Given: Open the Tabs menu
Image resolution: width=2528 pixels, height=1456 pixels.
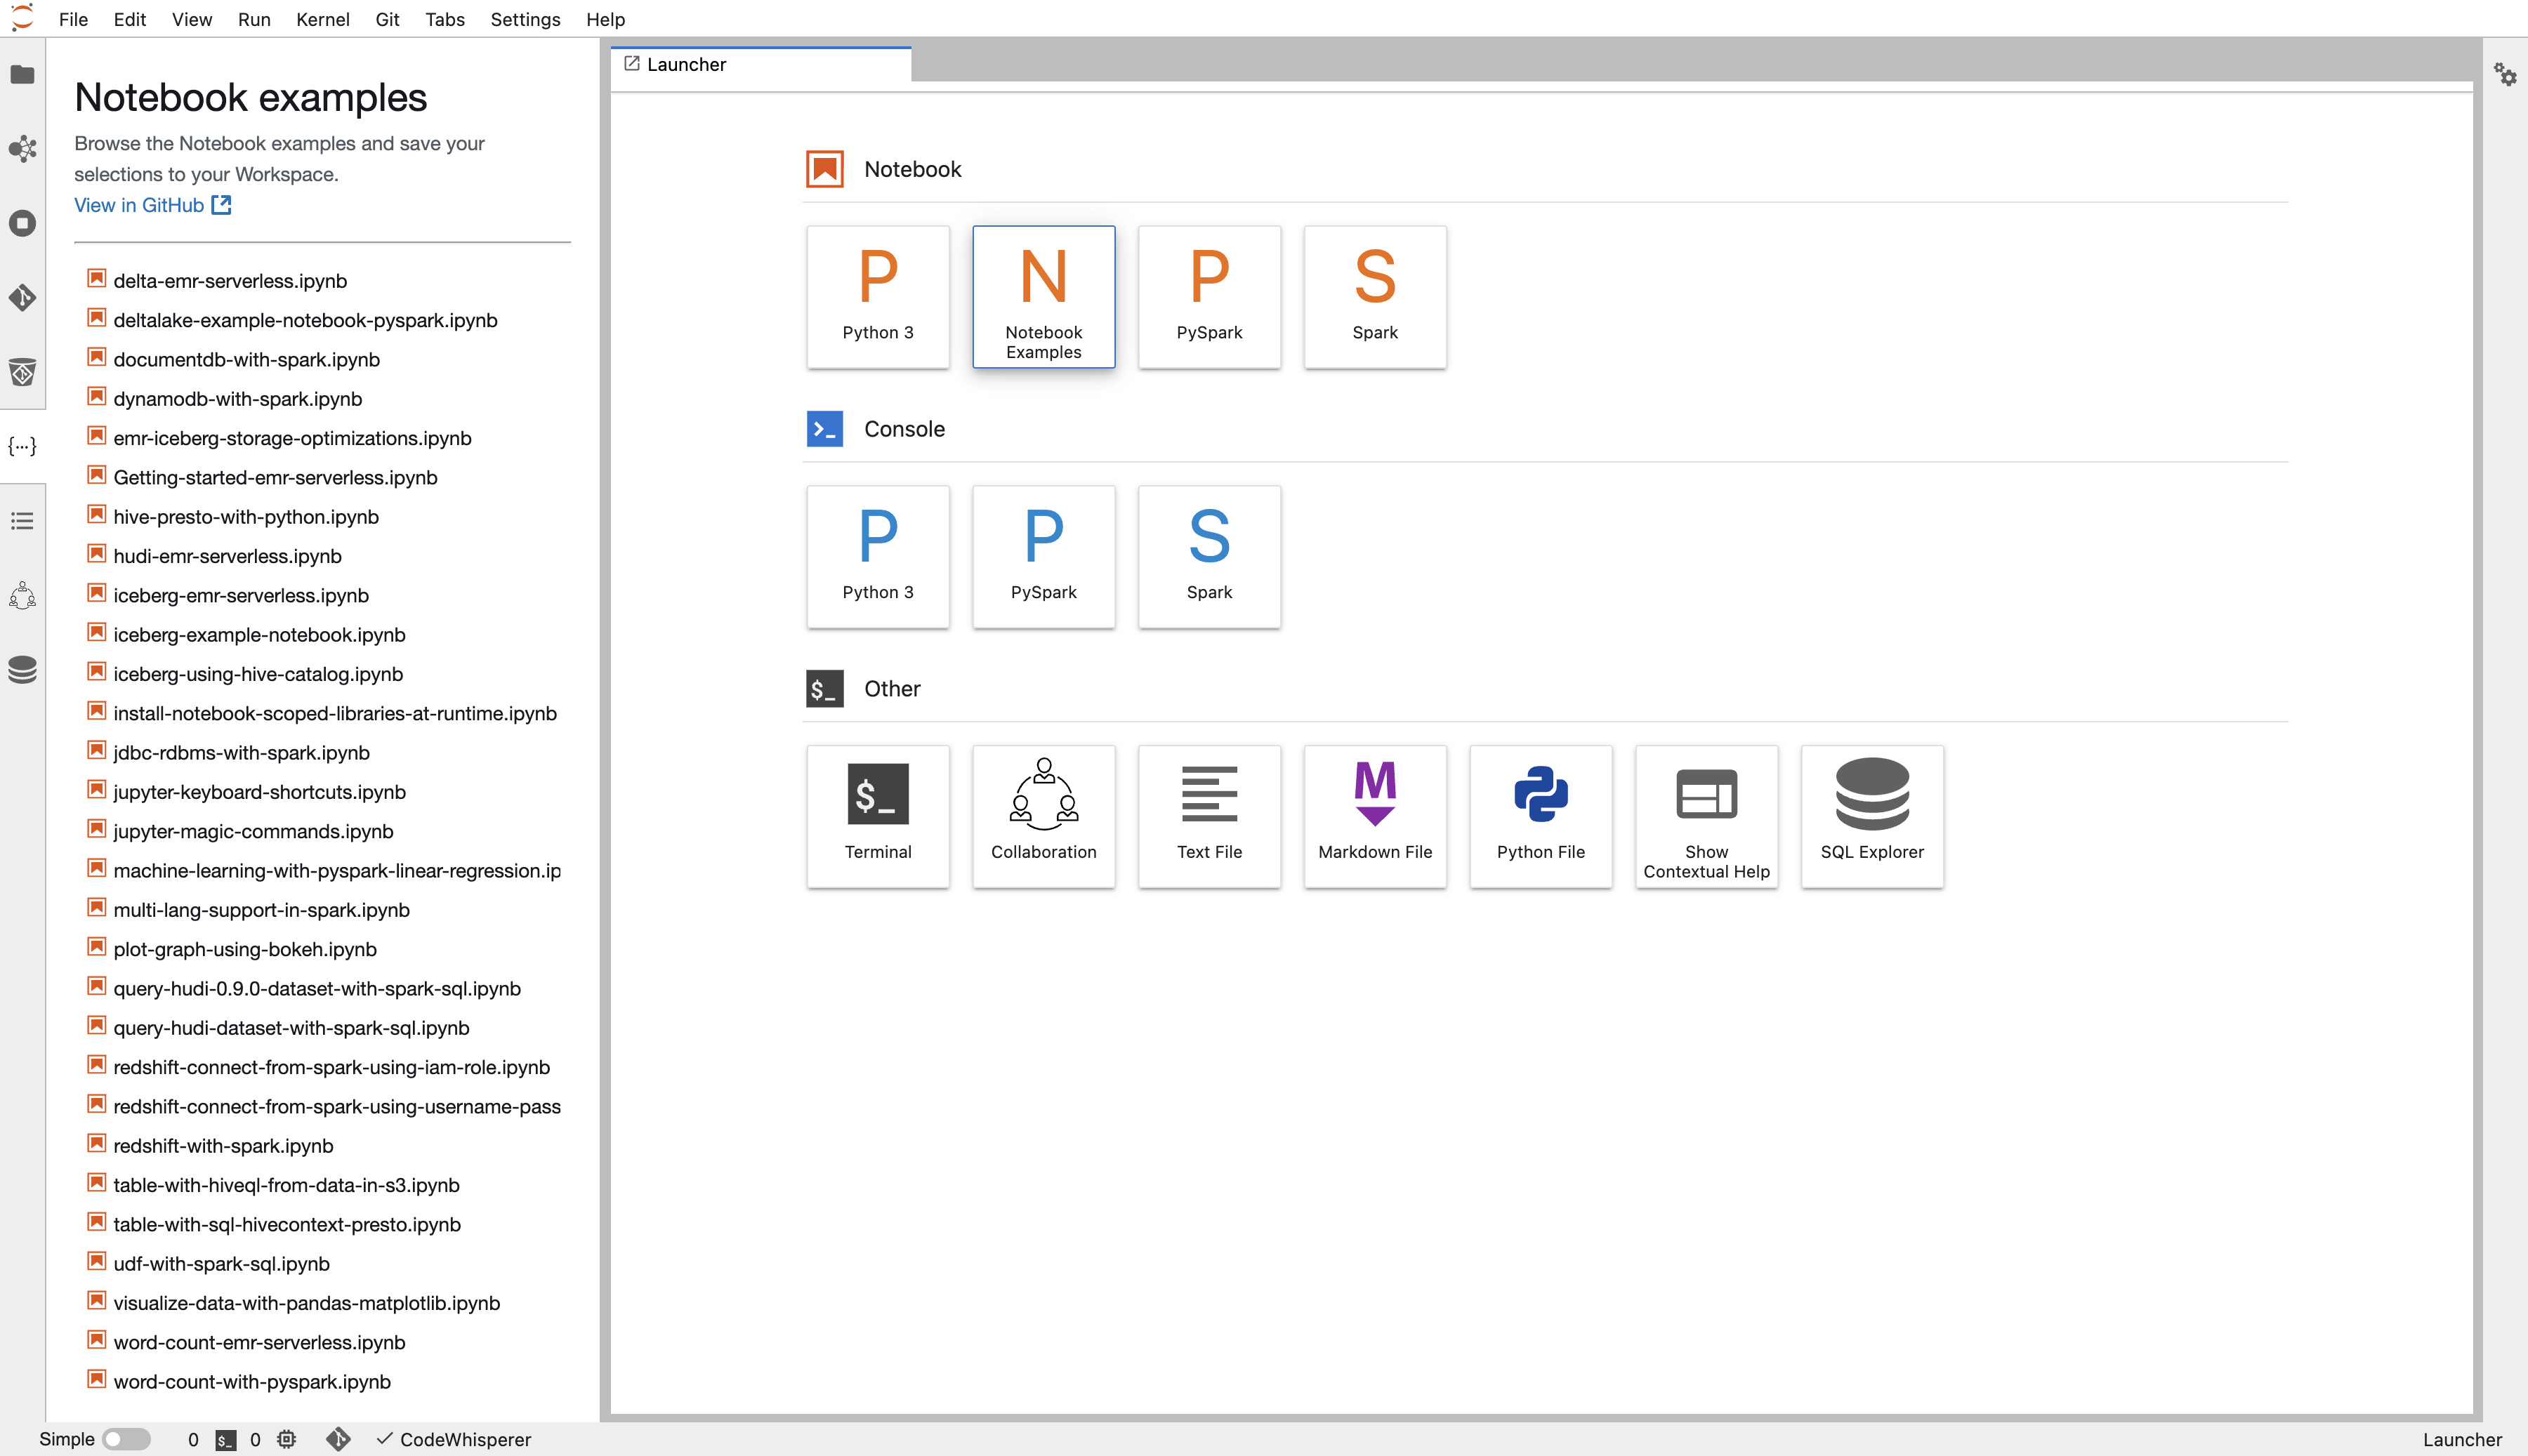Looking at the screenshot, I should coord(445,19).
